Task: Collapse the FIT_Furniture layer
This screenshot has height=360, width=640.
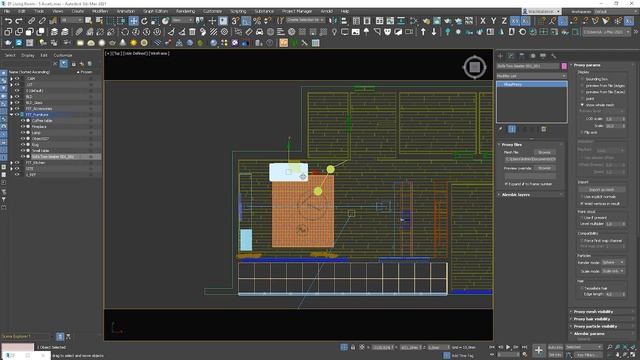Action: click(11, 115)
